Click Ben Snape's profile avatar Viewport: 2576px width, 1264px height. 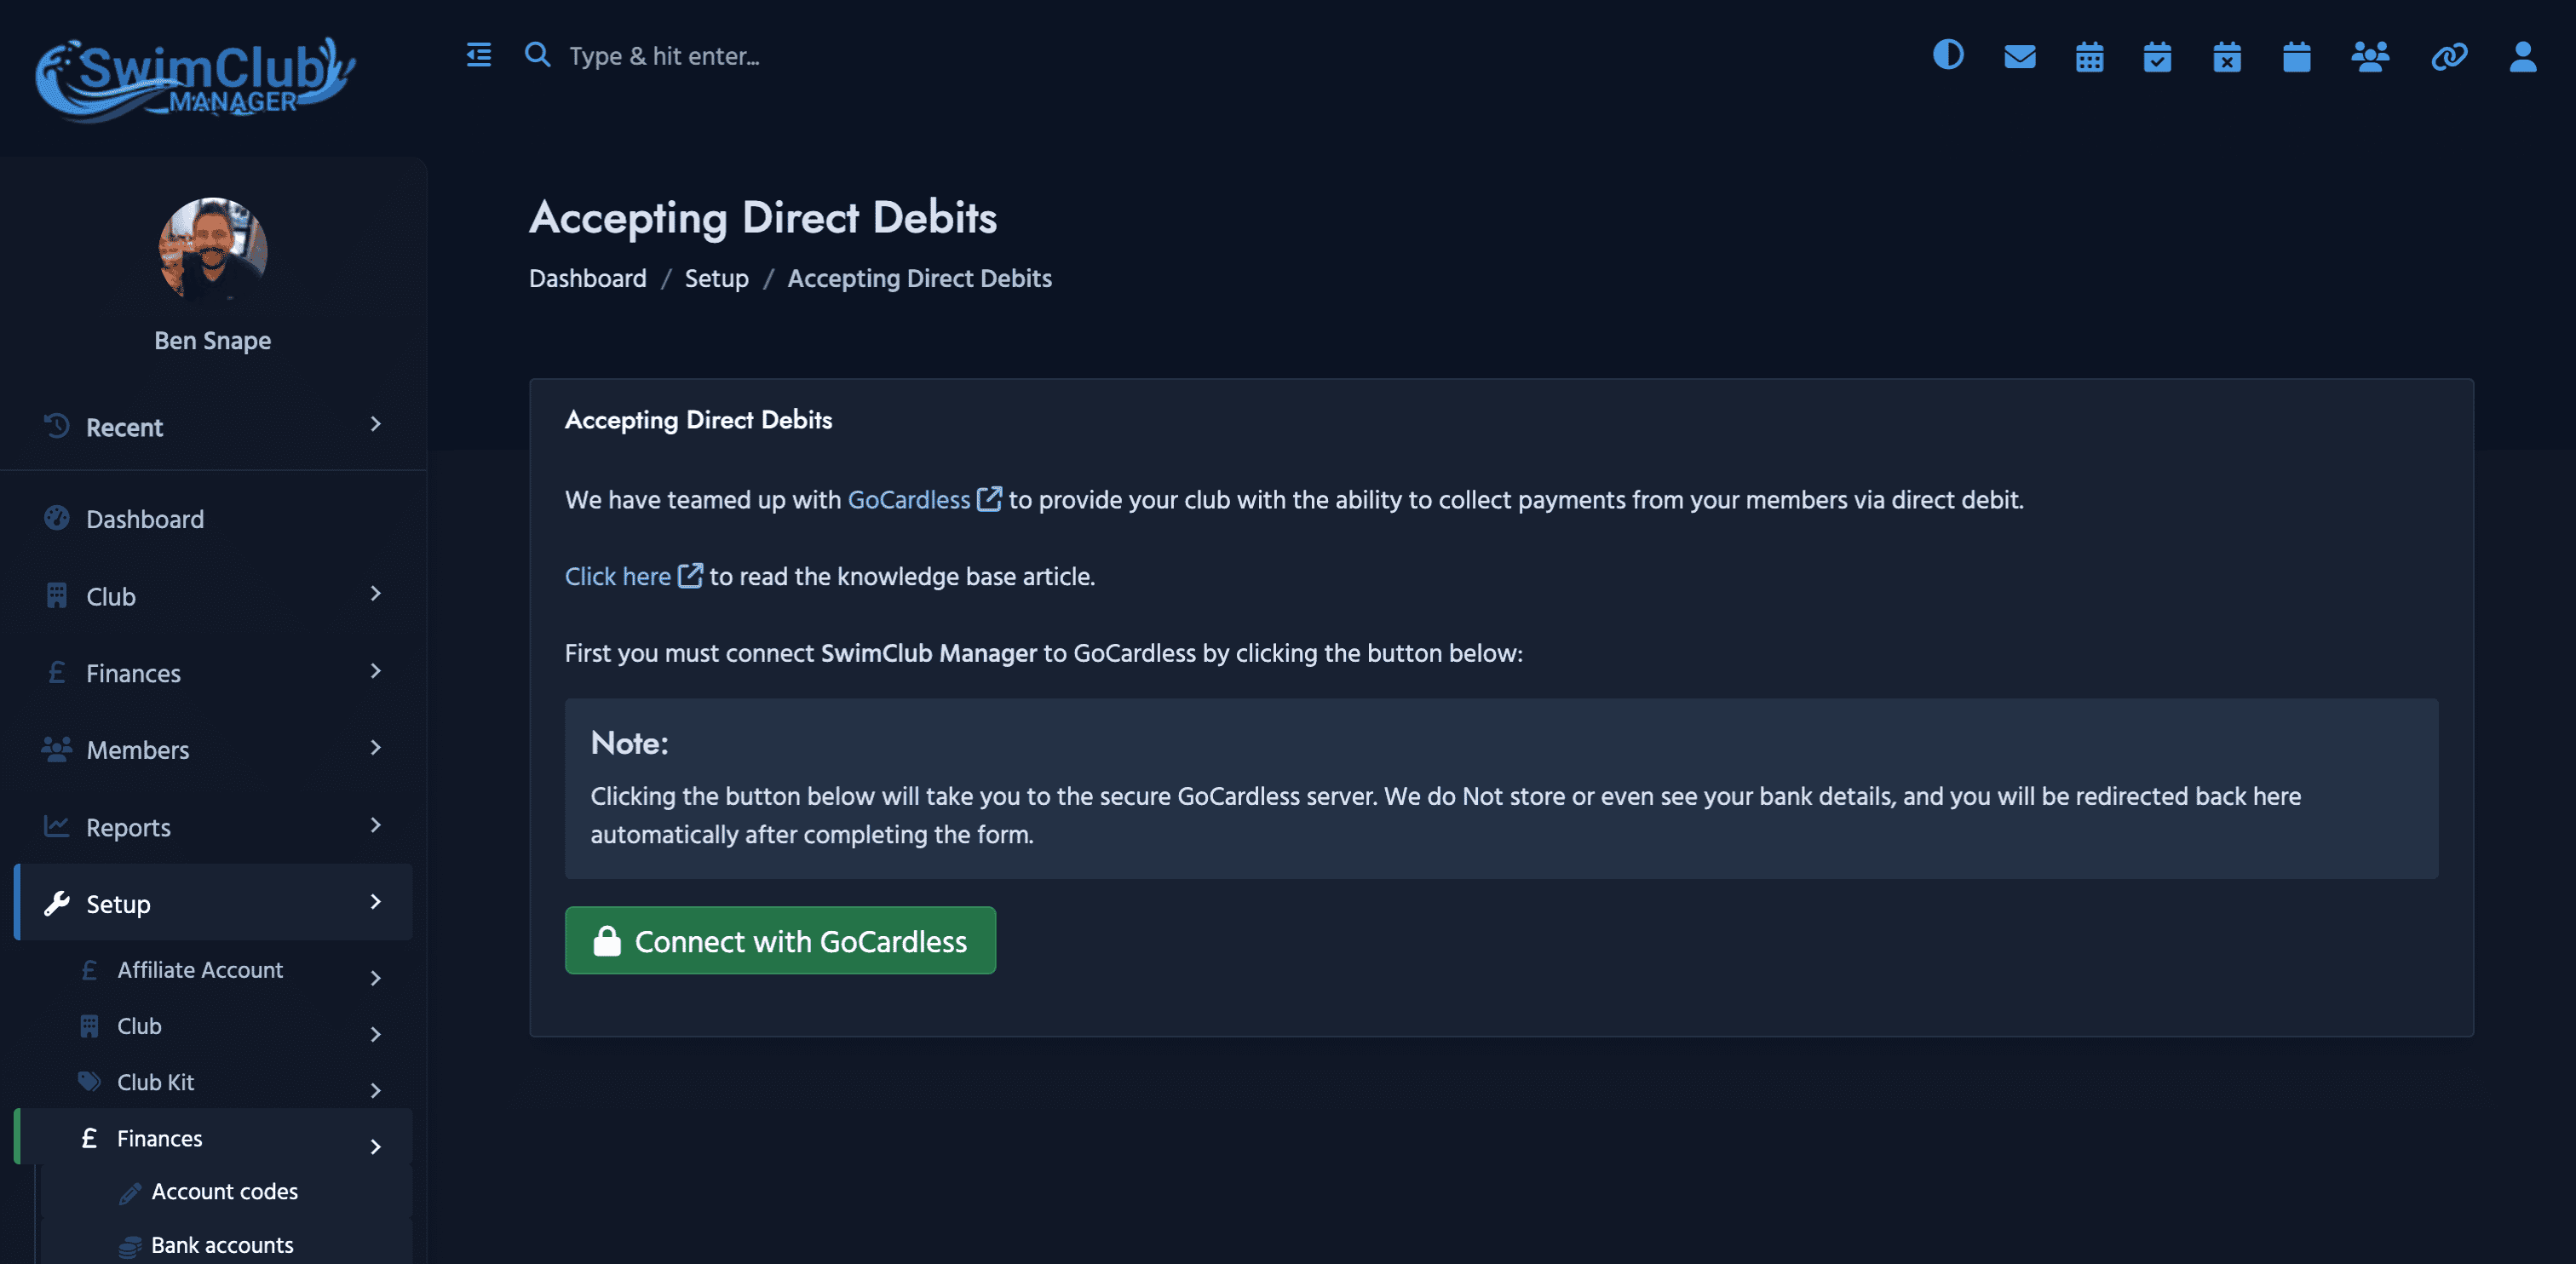(x=213, y=250)
